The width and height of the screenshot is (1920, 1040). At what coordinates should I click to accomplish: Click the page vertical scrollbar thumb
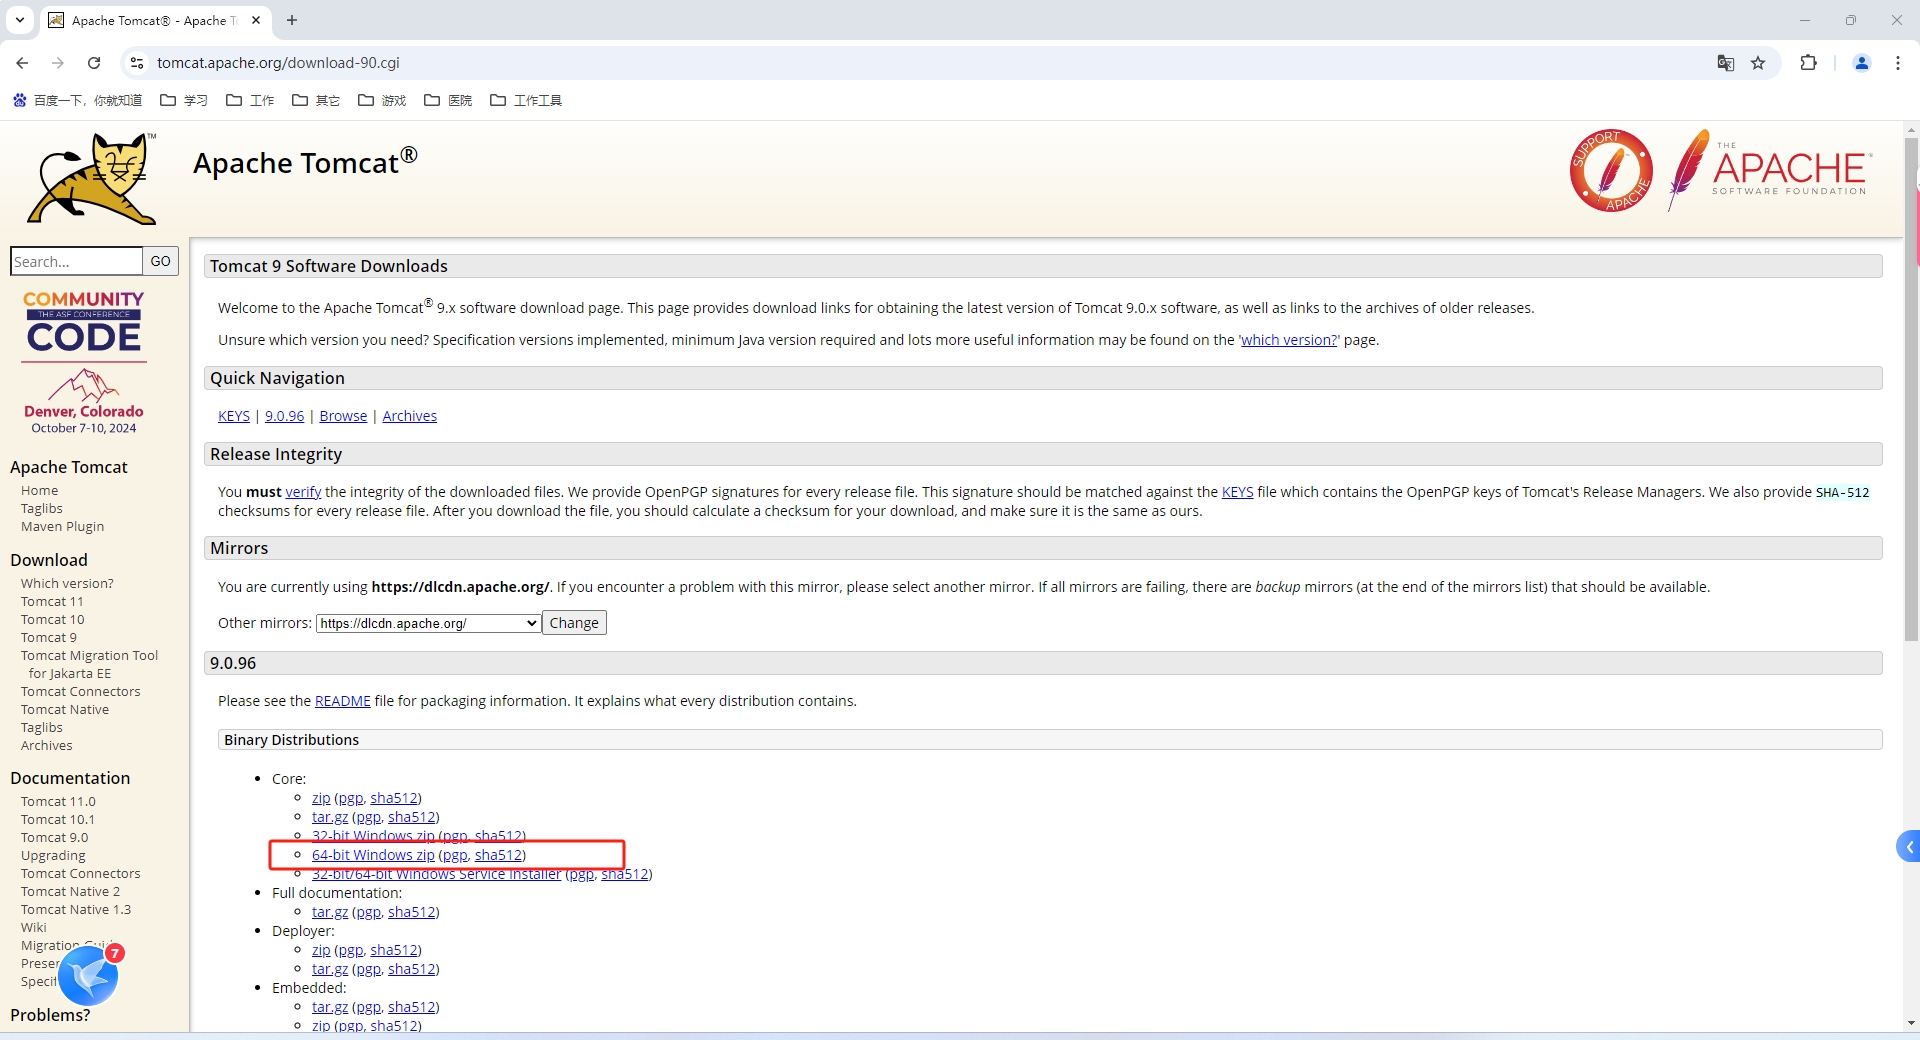tap(1911, 390)
